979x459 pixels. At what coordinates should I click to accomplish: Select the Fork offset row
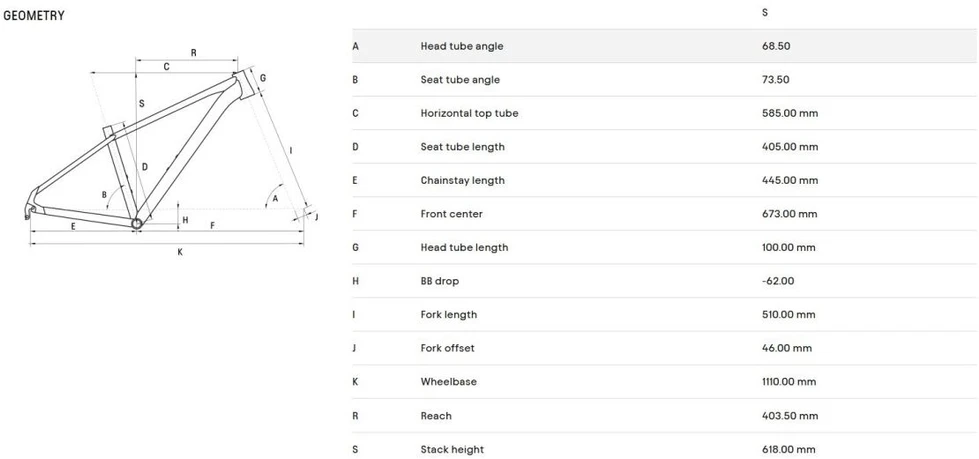(x=665, y=348)
